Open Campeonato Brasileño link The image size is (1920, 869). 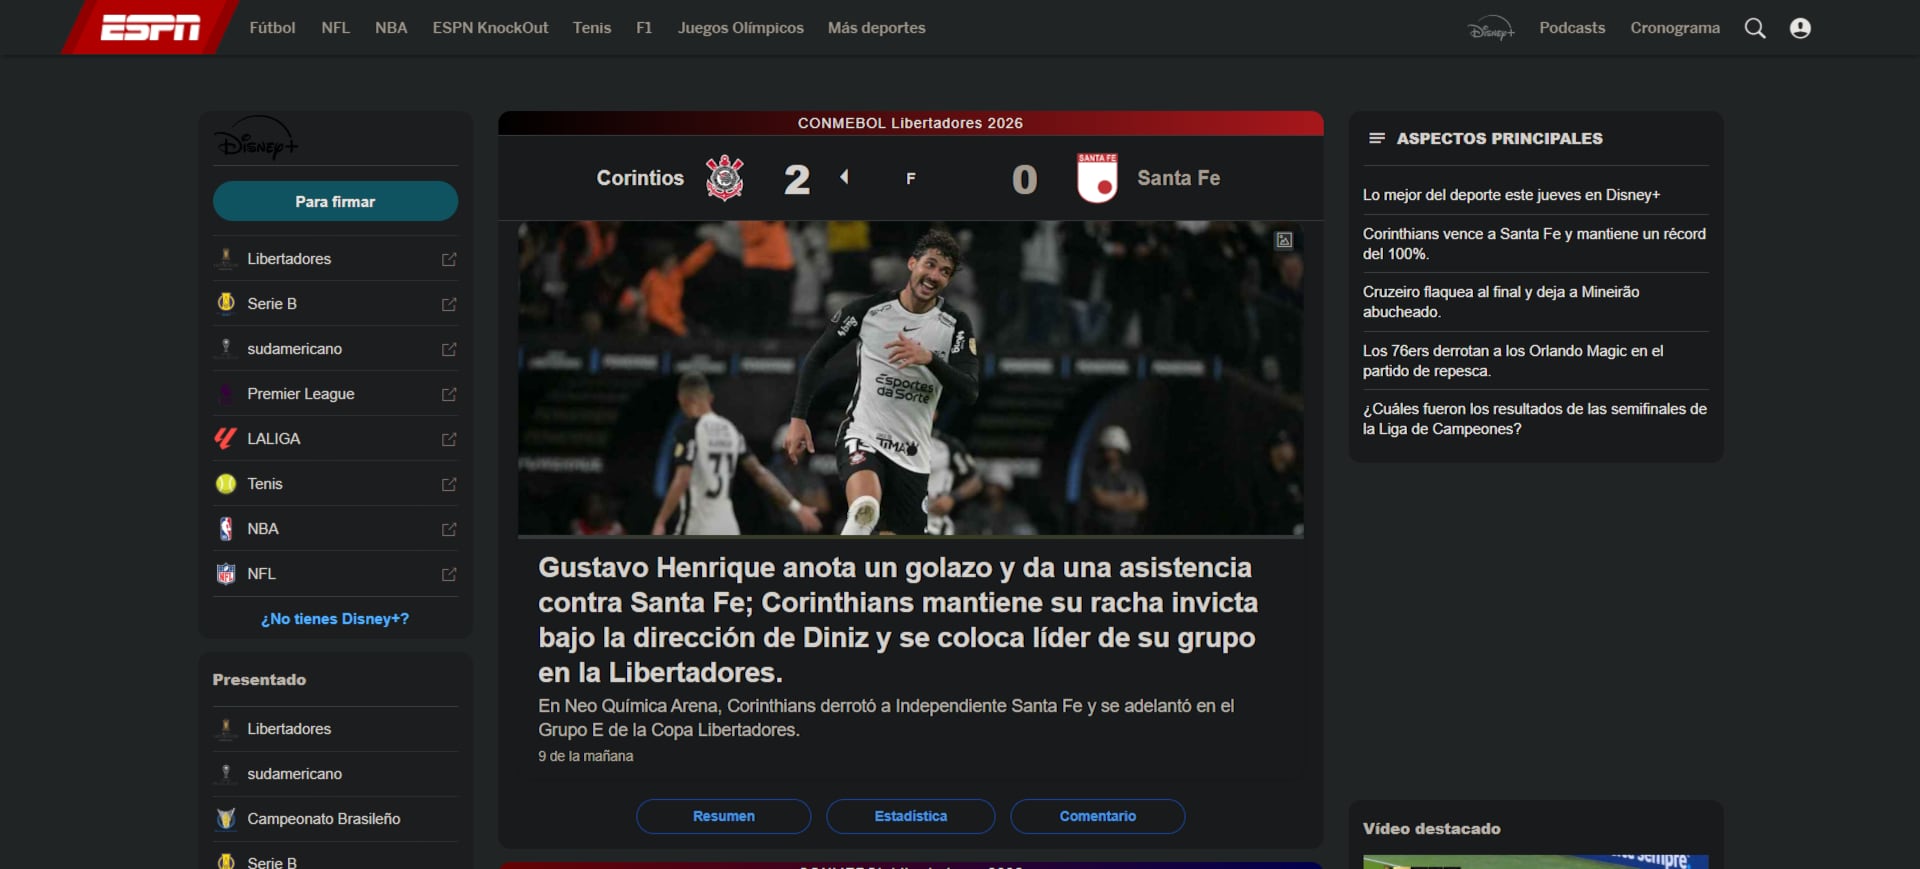(323, 819)
